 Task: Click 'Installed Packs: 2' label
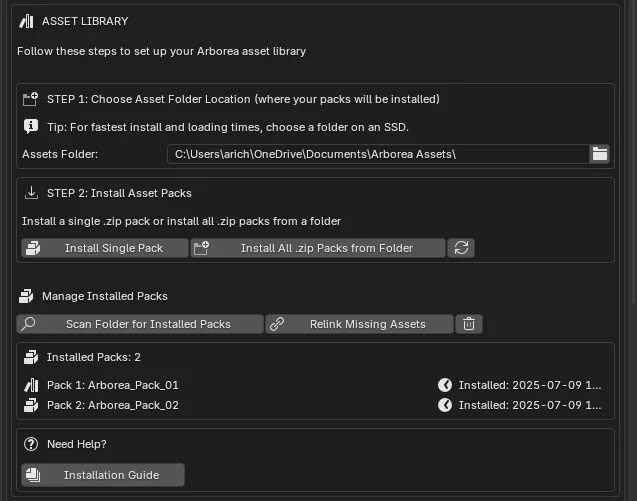point(94,357)
